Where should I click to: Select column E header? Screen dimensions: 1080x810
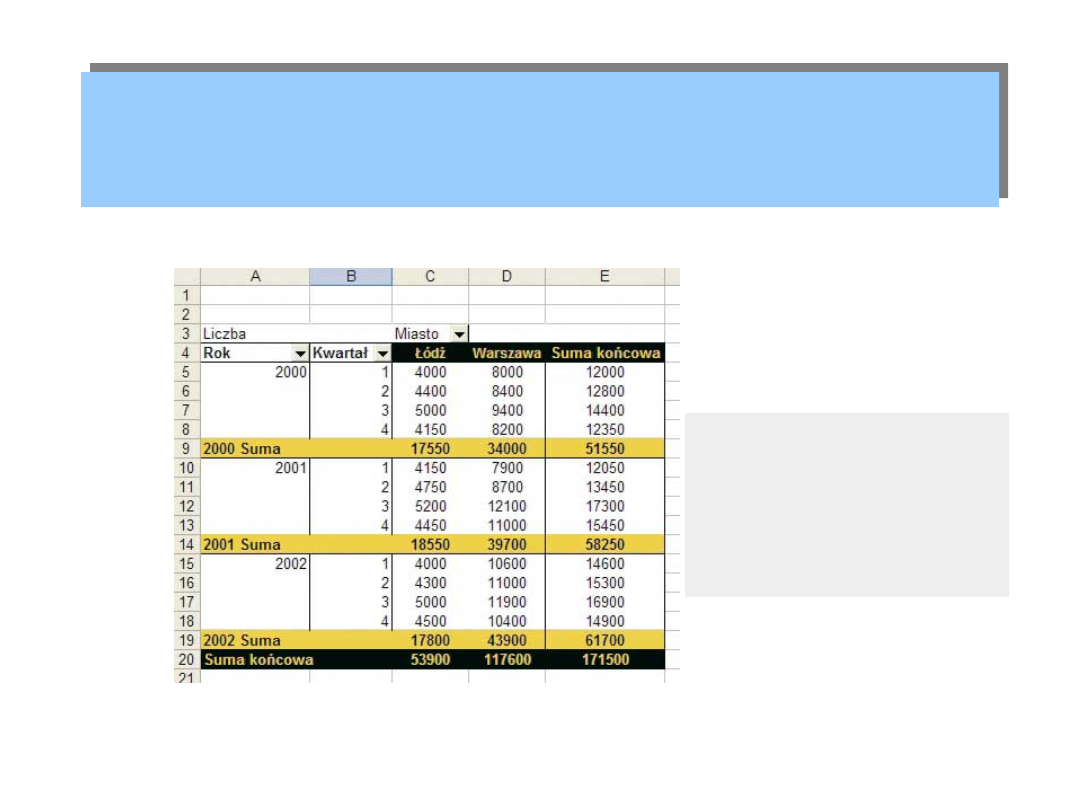605,277
